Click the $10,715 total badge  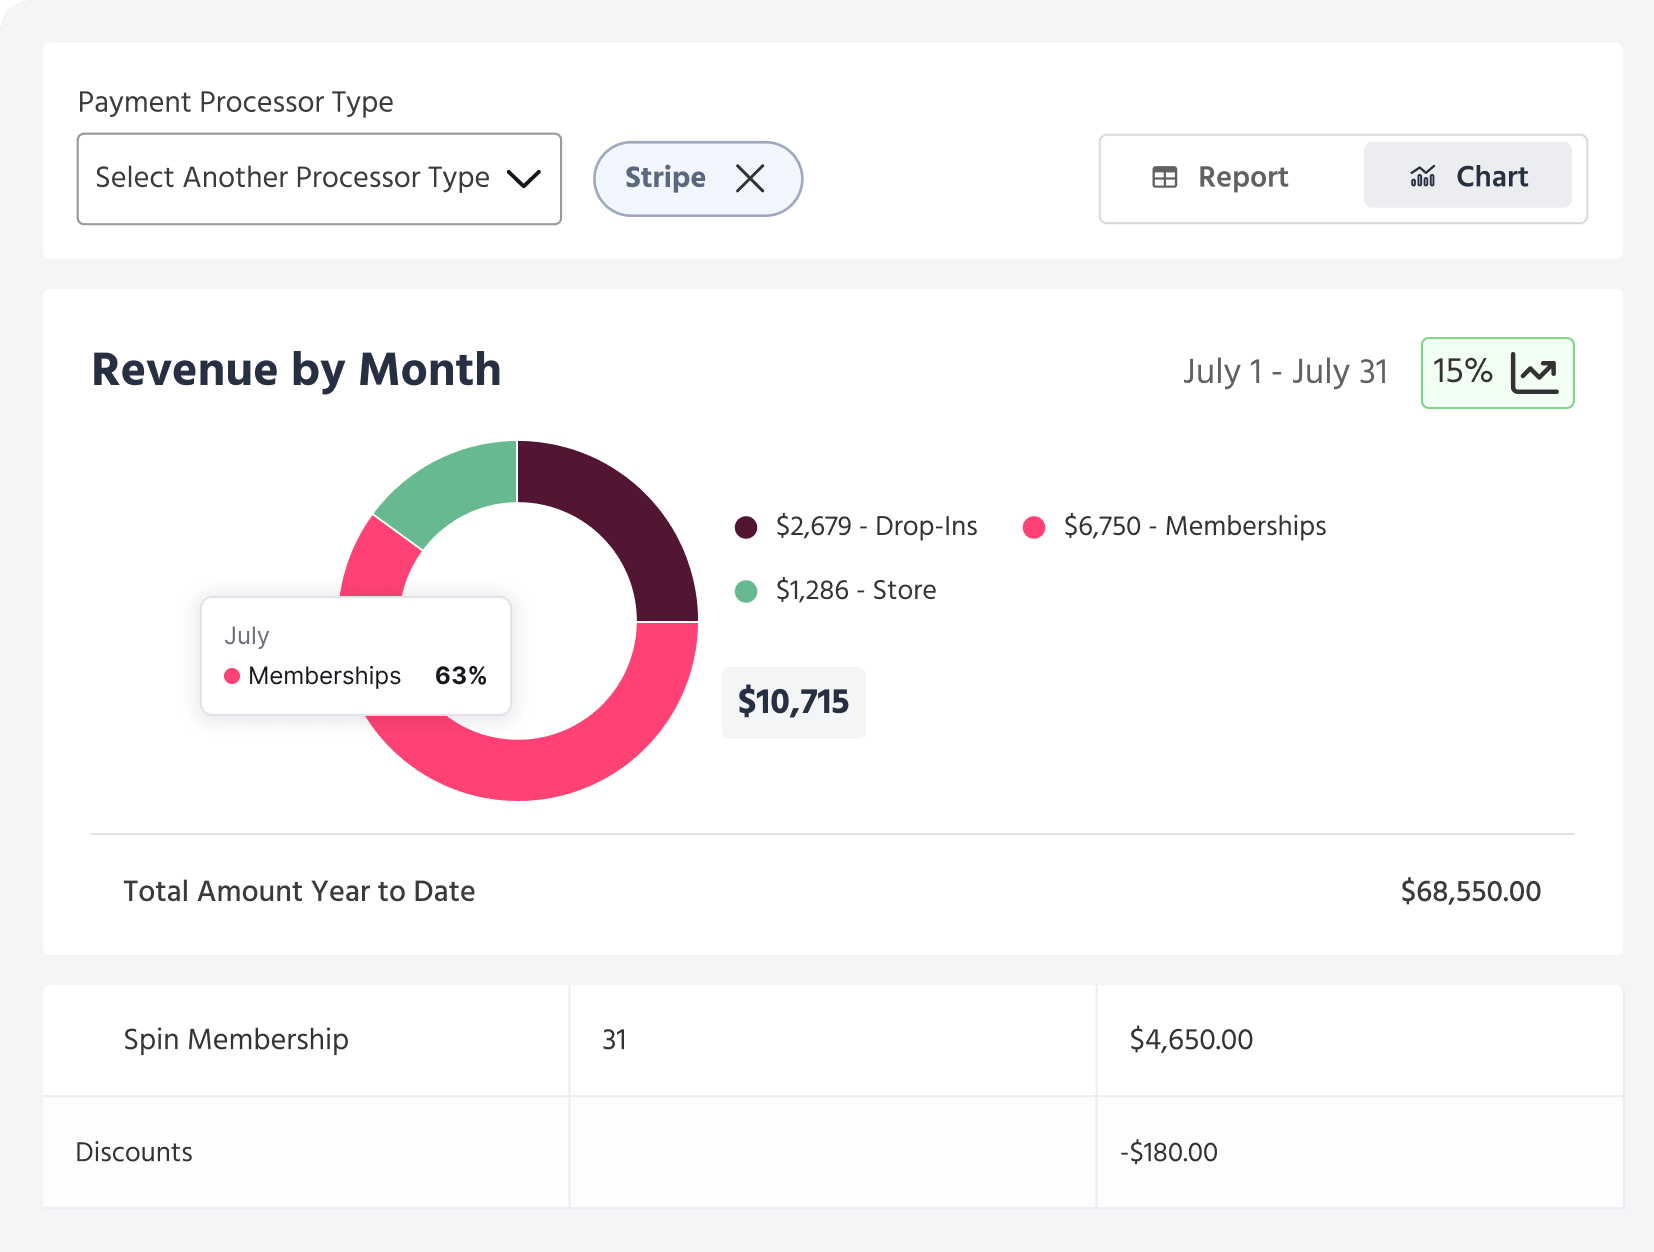click(x=794, y=702)
